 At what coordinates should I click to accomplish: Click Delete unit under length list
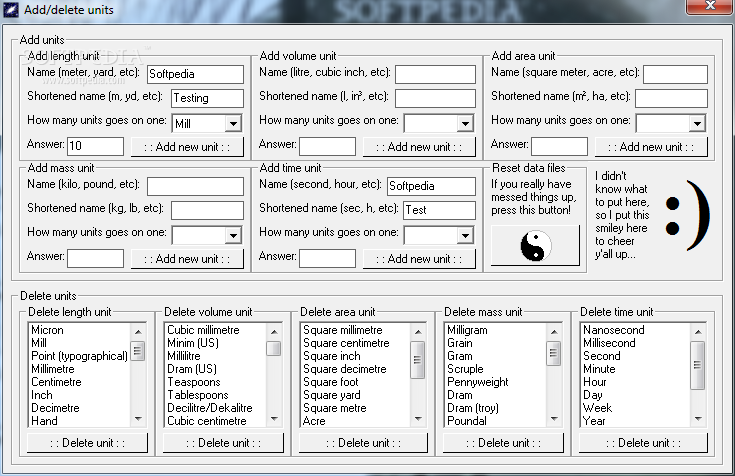[x=87, y=443]
